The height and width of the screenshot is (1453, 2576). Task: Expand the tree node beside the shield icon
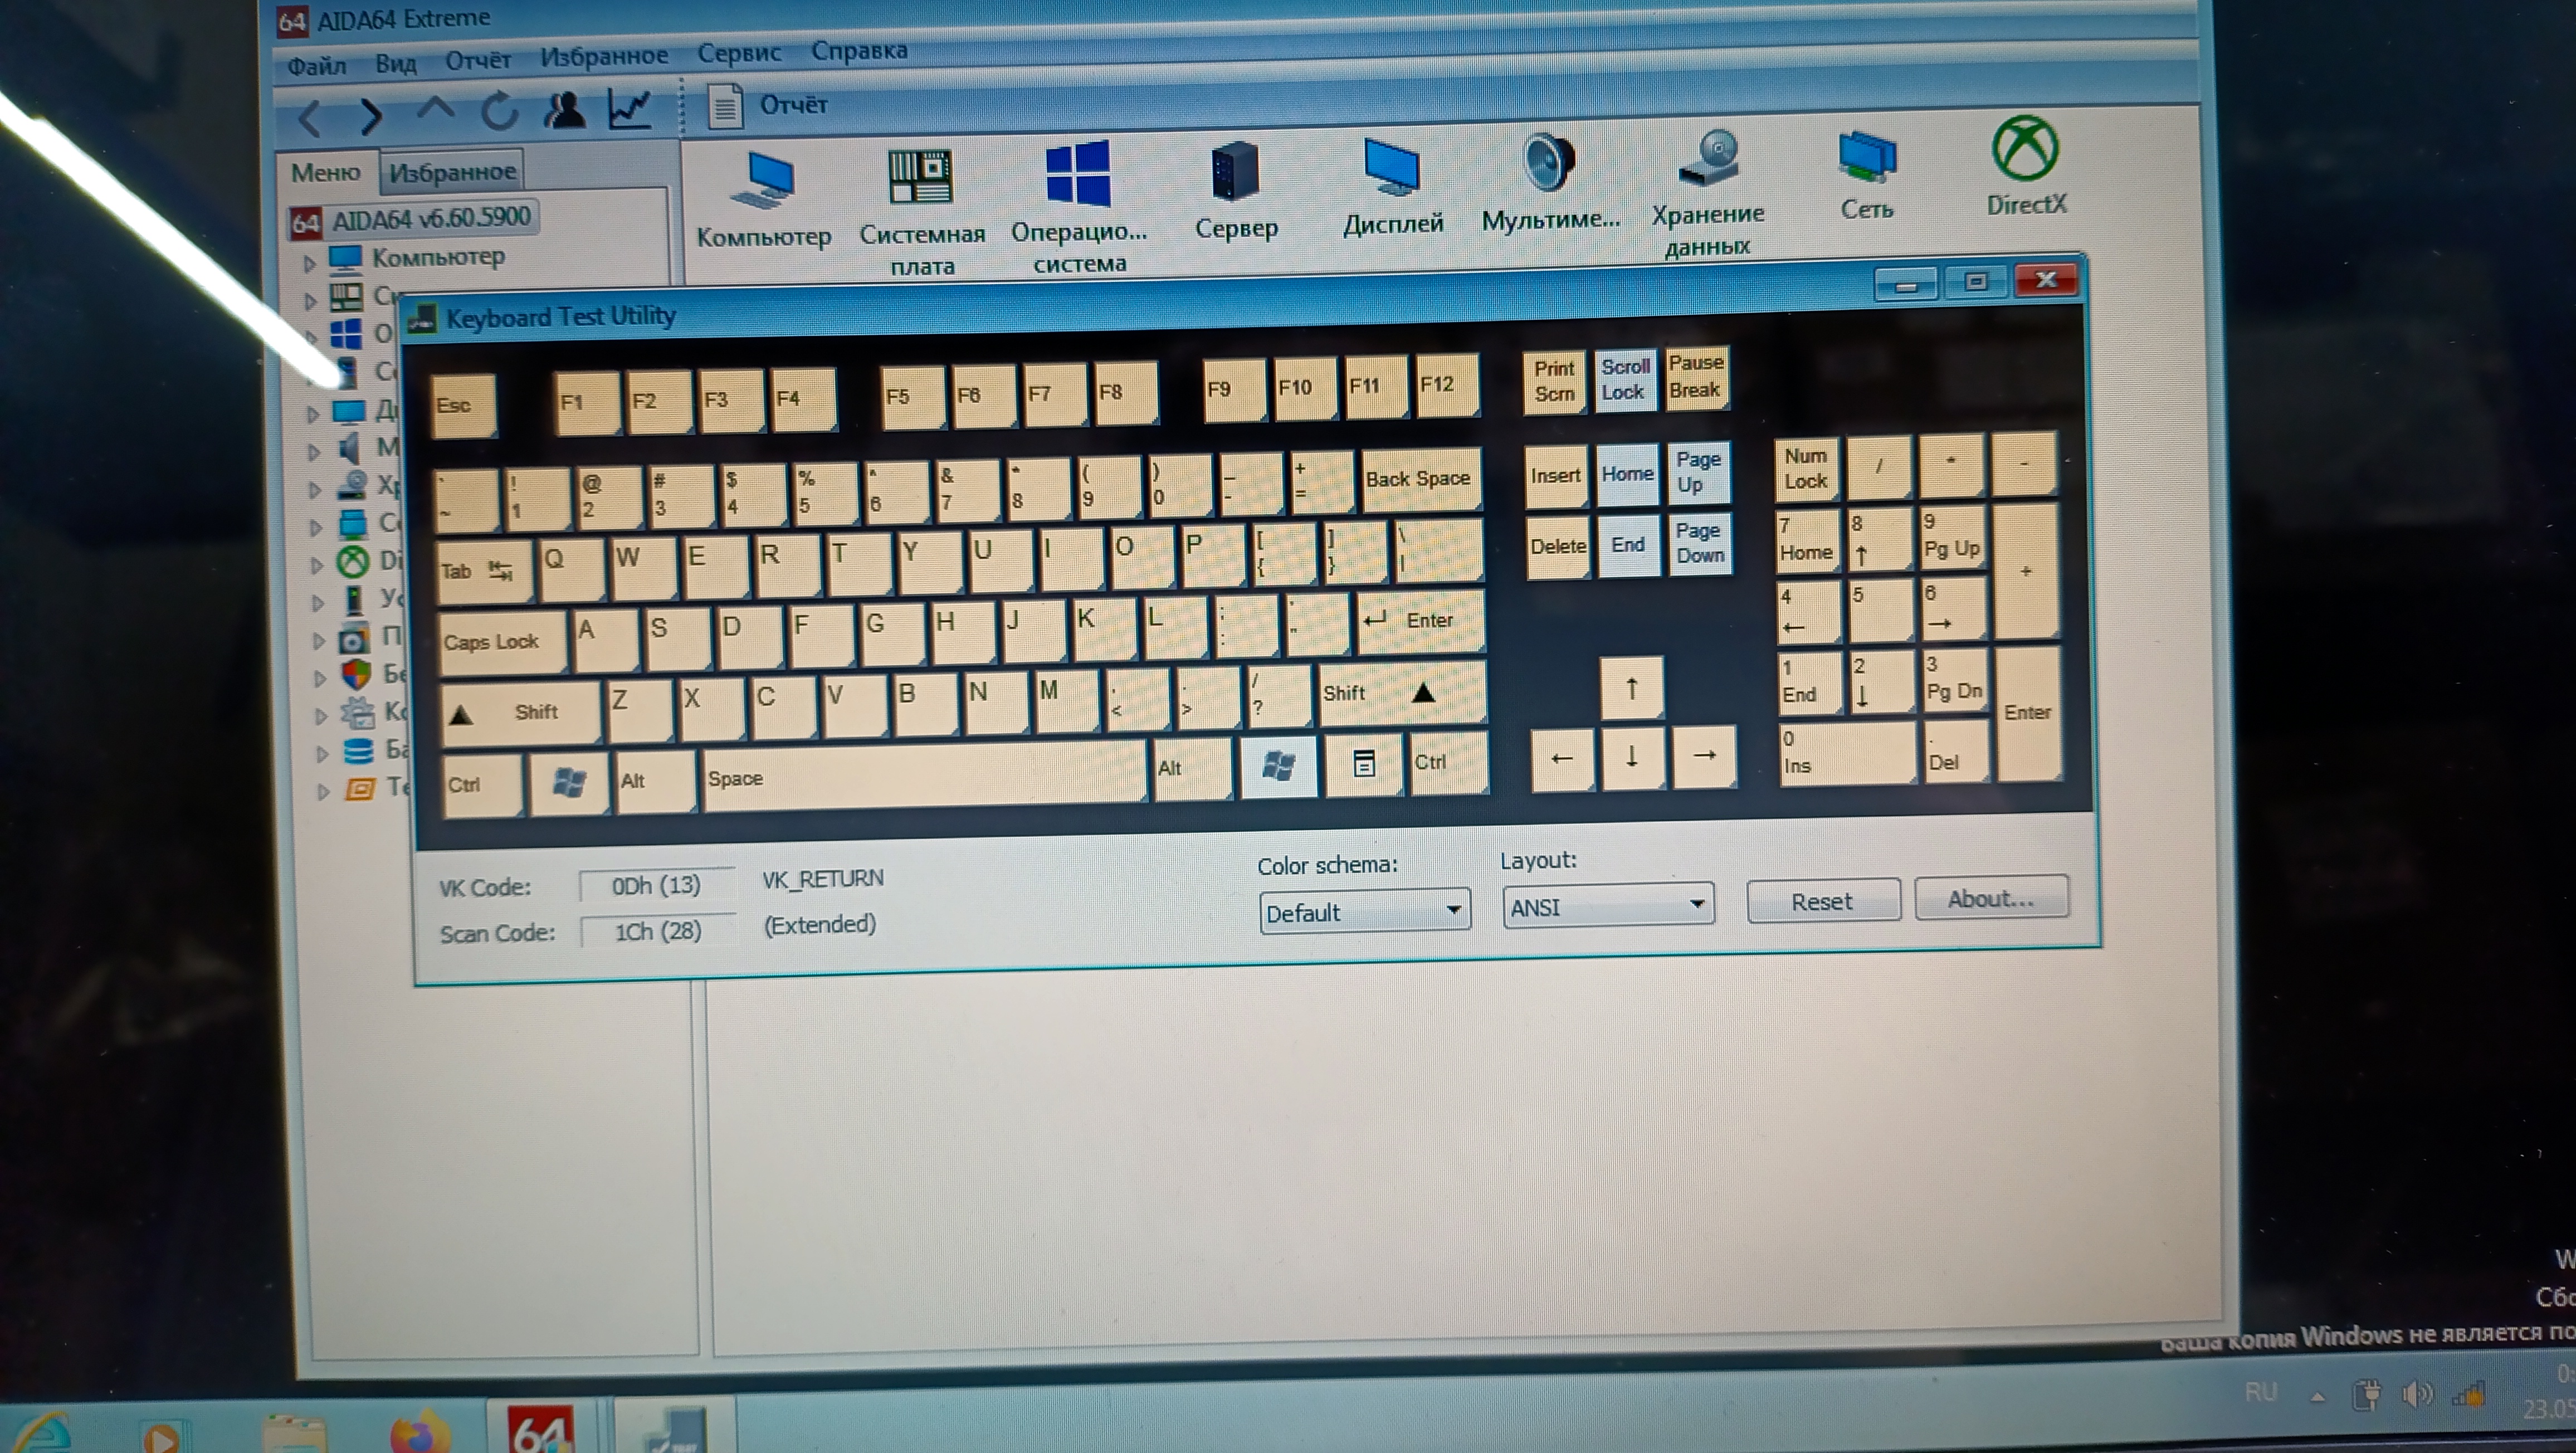pos(319,678)
